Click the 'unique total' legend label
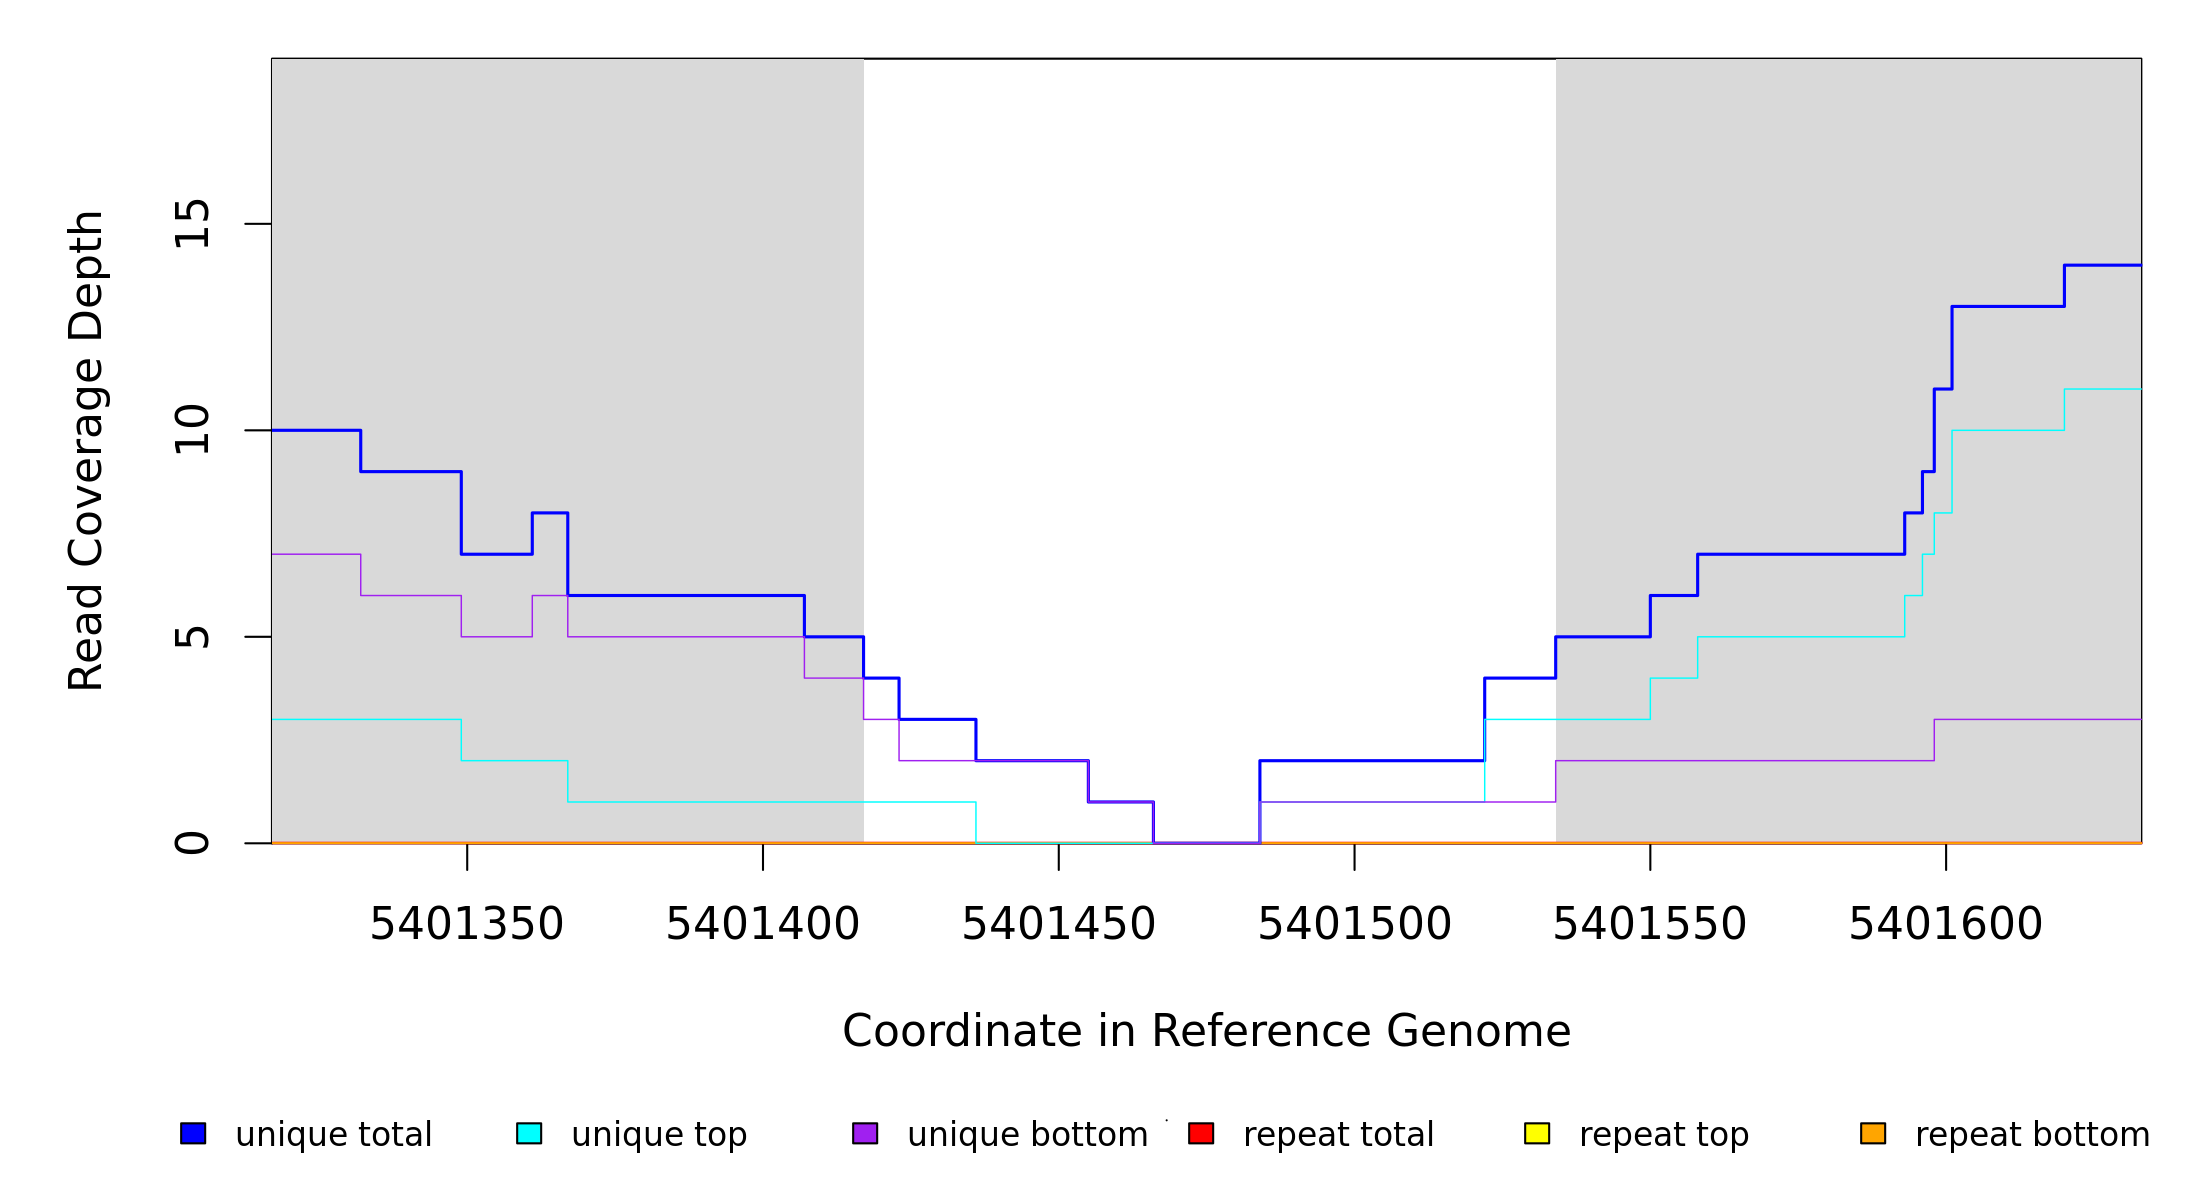The width and height of the screenshot is (2200, 1200). 333,1135
